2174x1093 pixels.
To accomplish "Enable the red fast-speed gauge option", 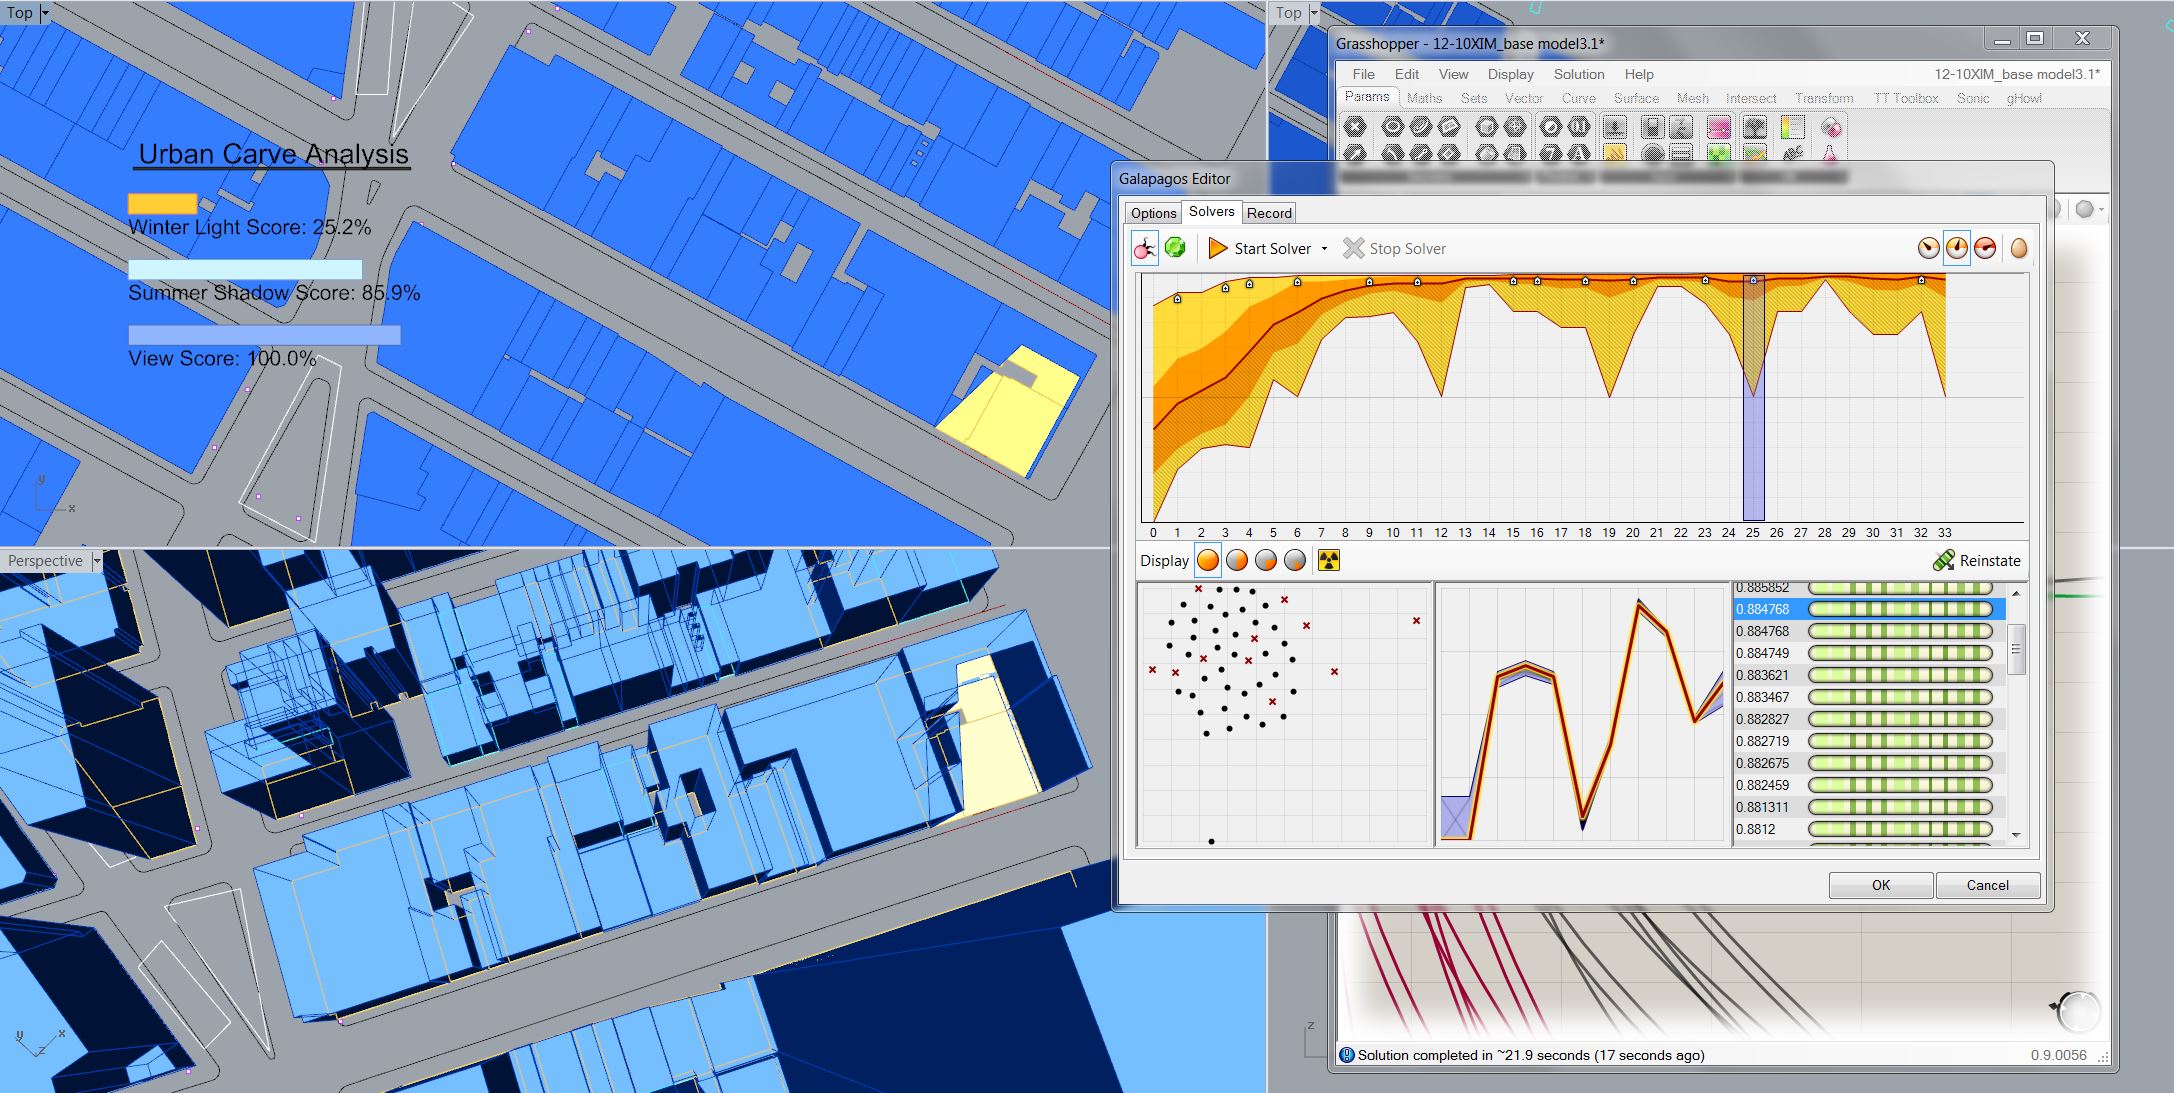I will (x=1986, y=249).
